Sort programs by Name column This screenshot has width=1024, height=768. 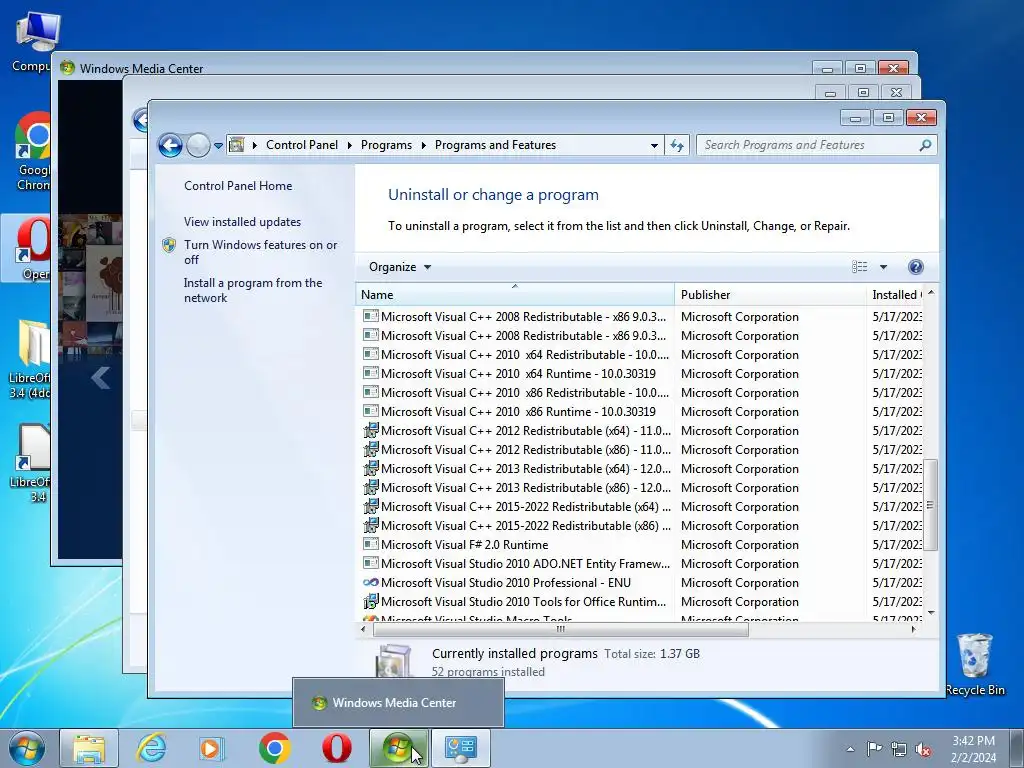tap(515, 295)
